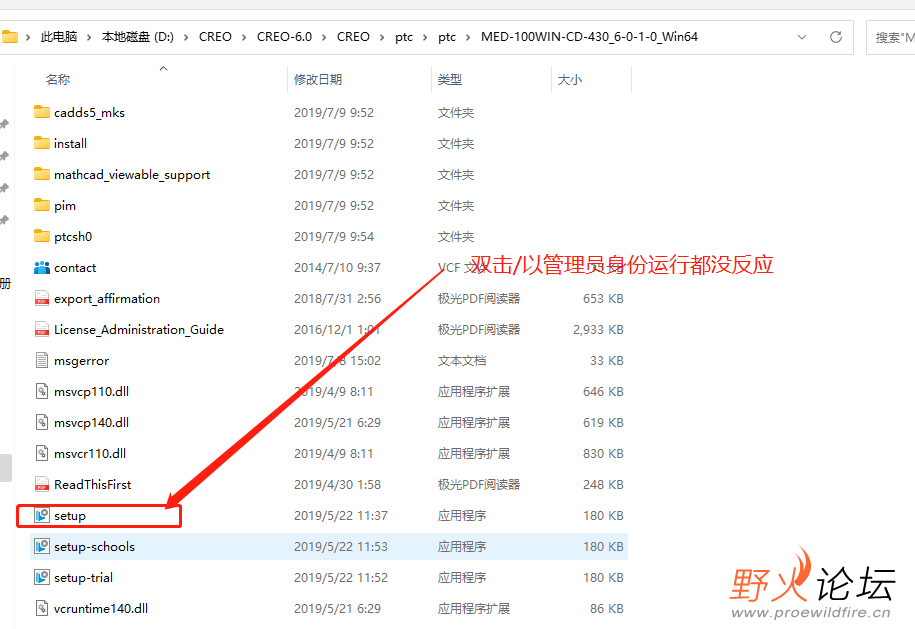Screen dimensions: 915x629
Task: Expand the chevron after 此电脑 in path
Action: coord(89,37)
